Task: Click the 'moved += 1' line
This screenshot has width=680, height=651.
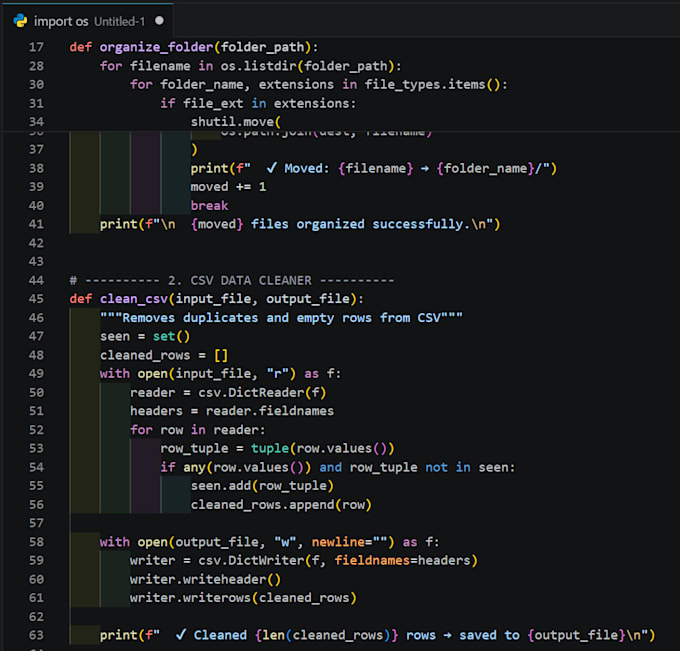Action: (229, 187)
